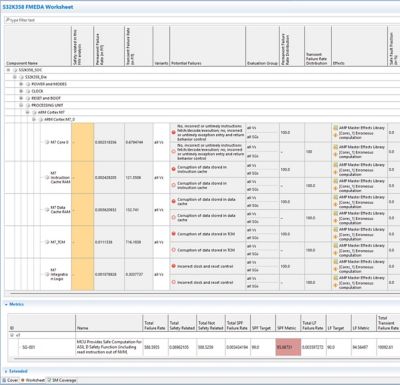Click the PROCESSING UNIT component icon

coord(28,105)
